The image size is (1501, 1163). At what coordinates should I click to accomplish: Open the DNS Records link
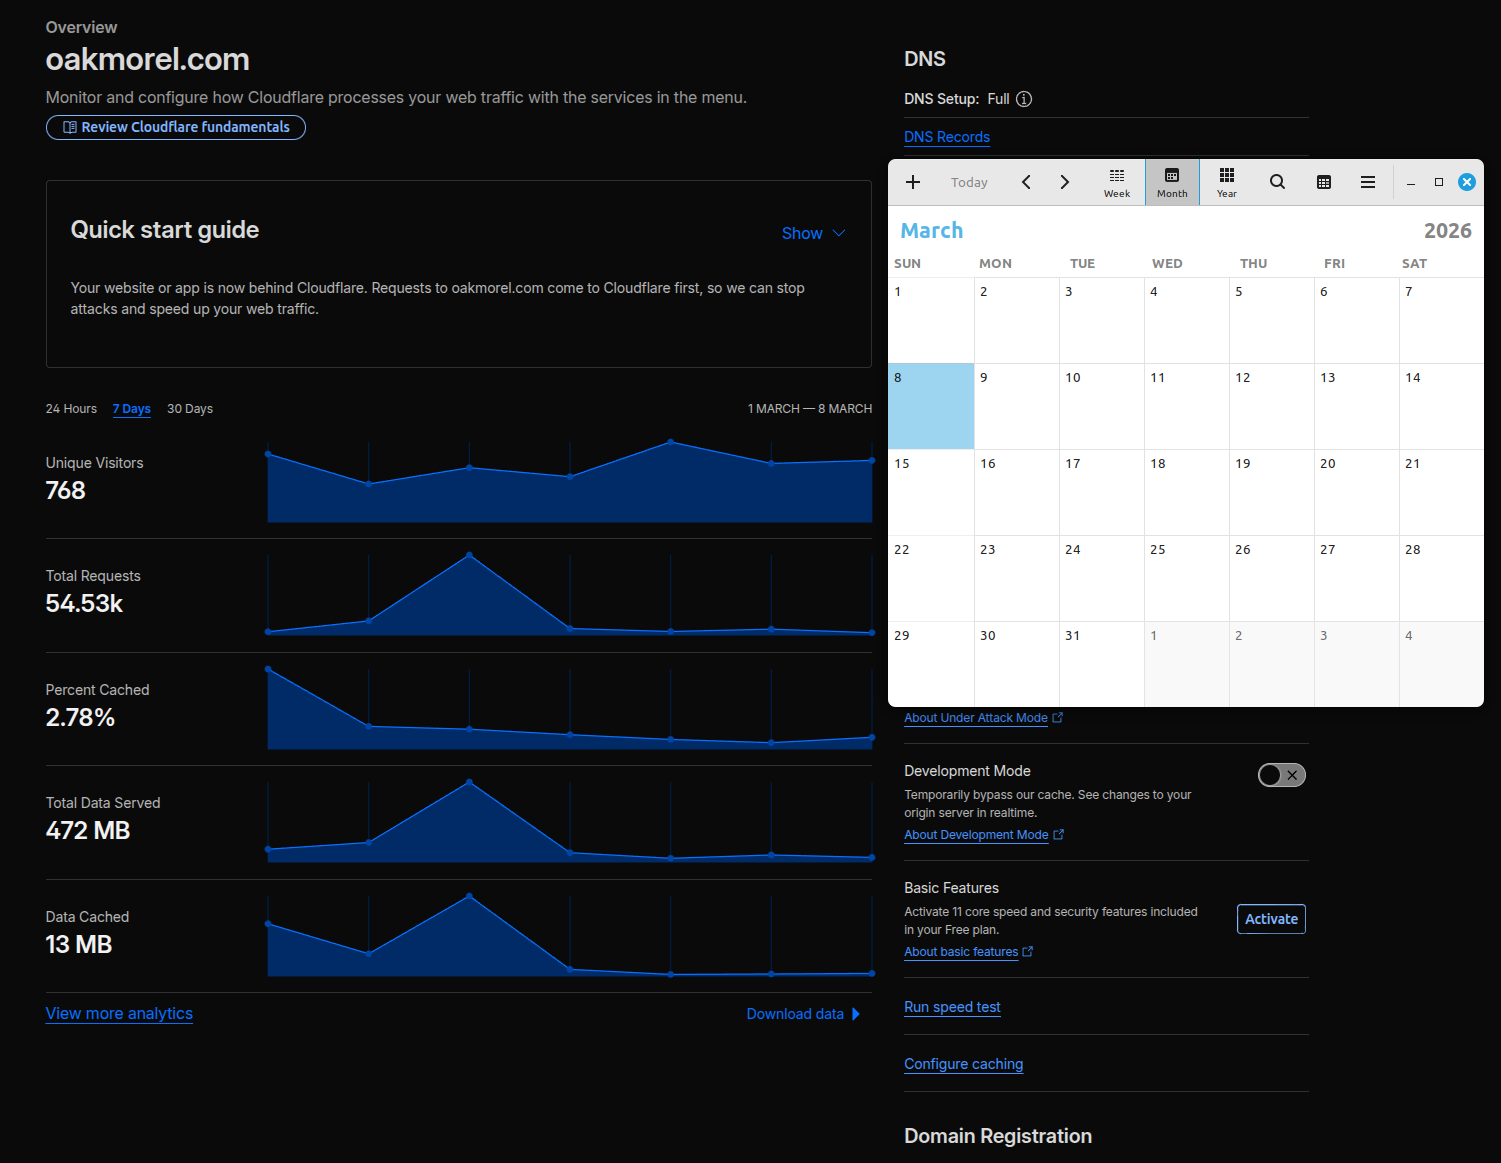pos(946,137)
